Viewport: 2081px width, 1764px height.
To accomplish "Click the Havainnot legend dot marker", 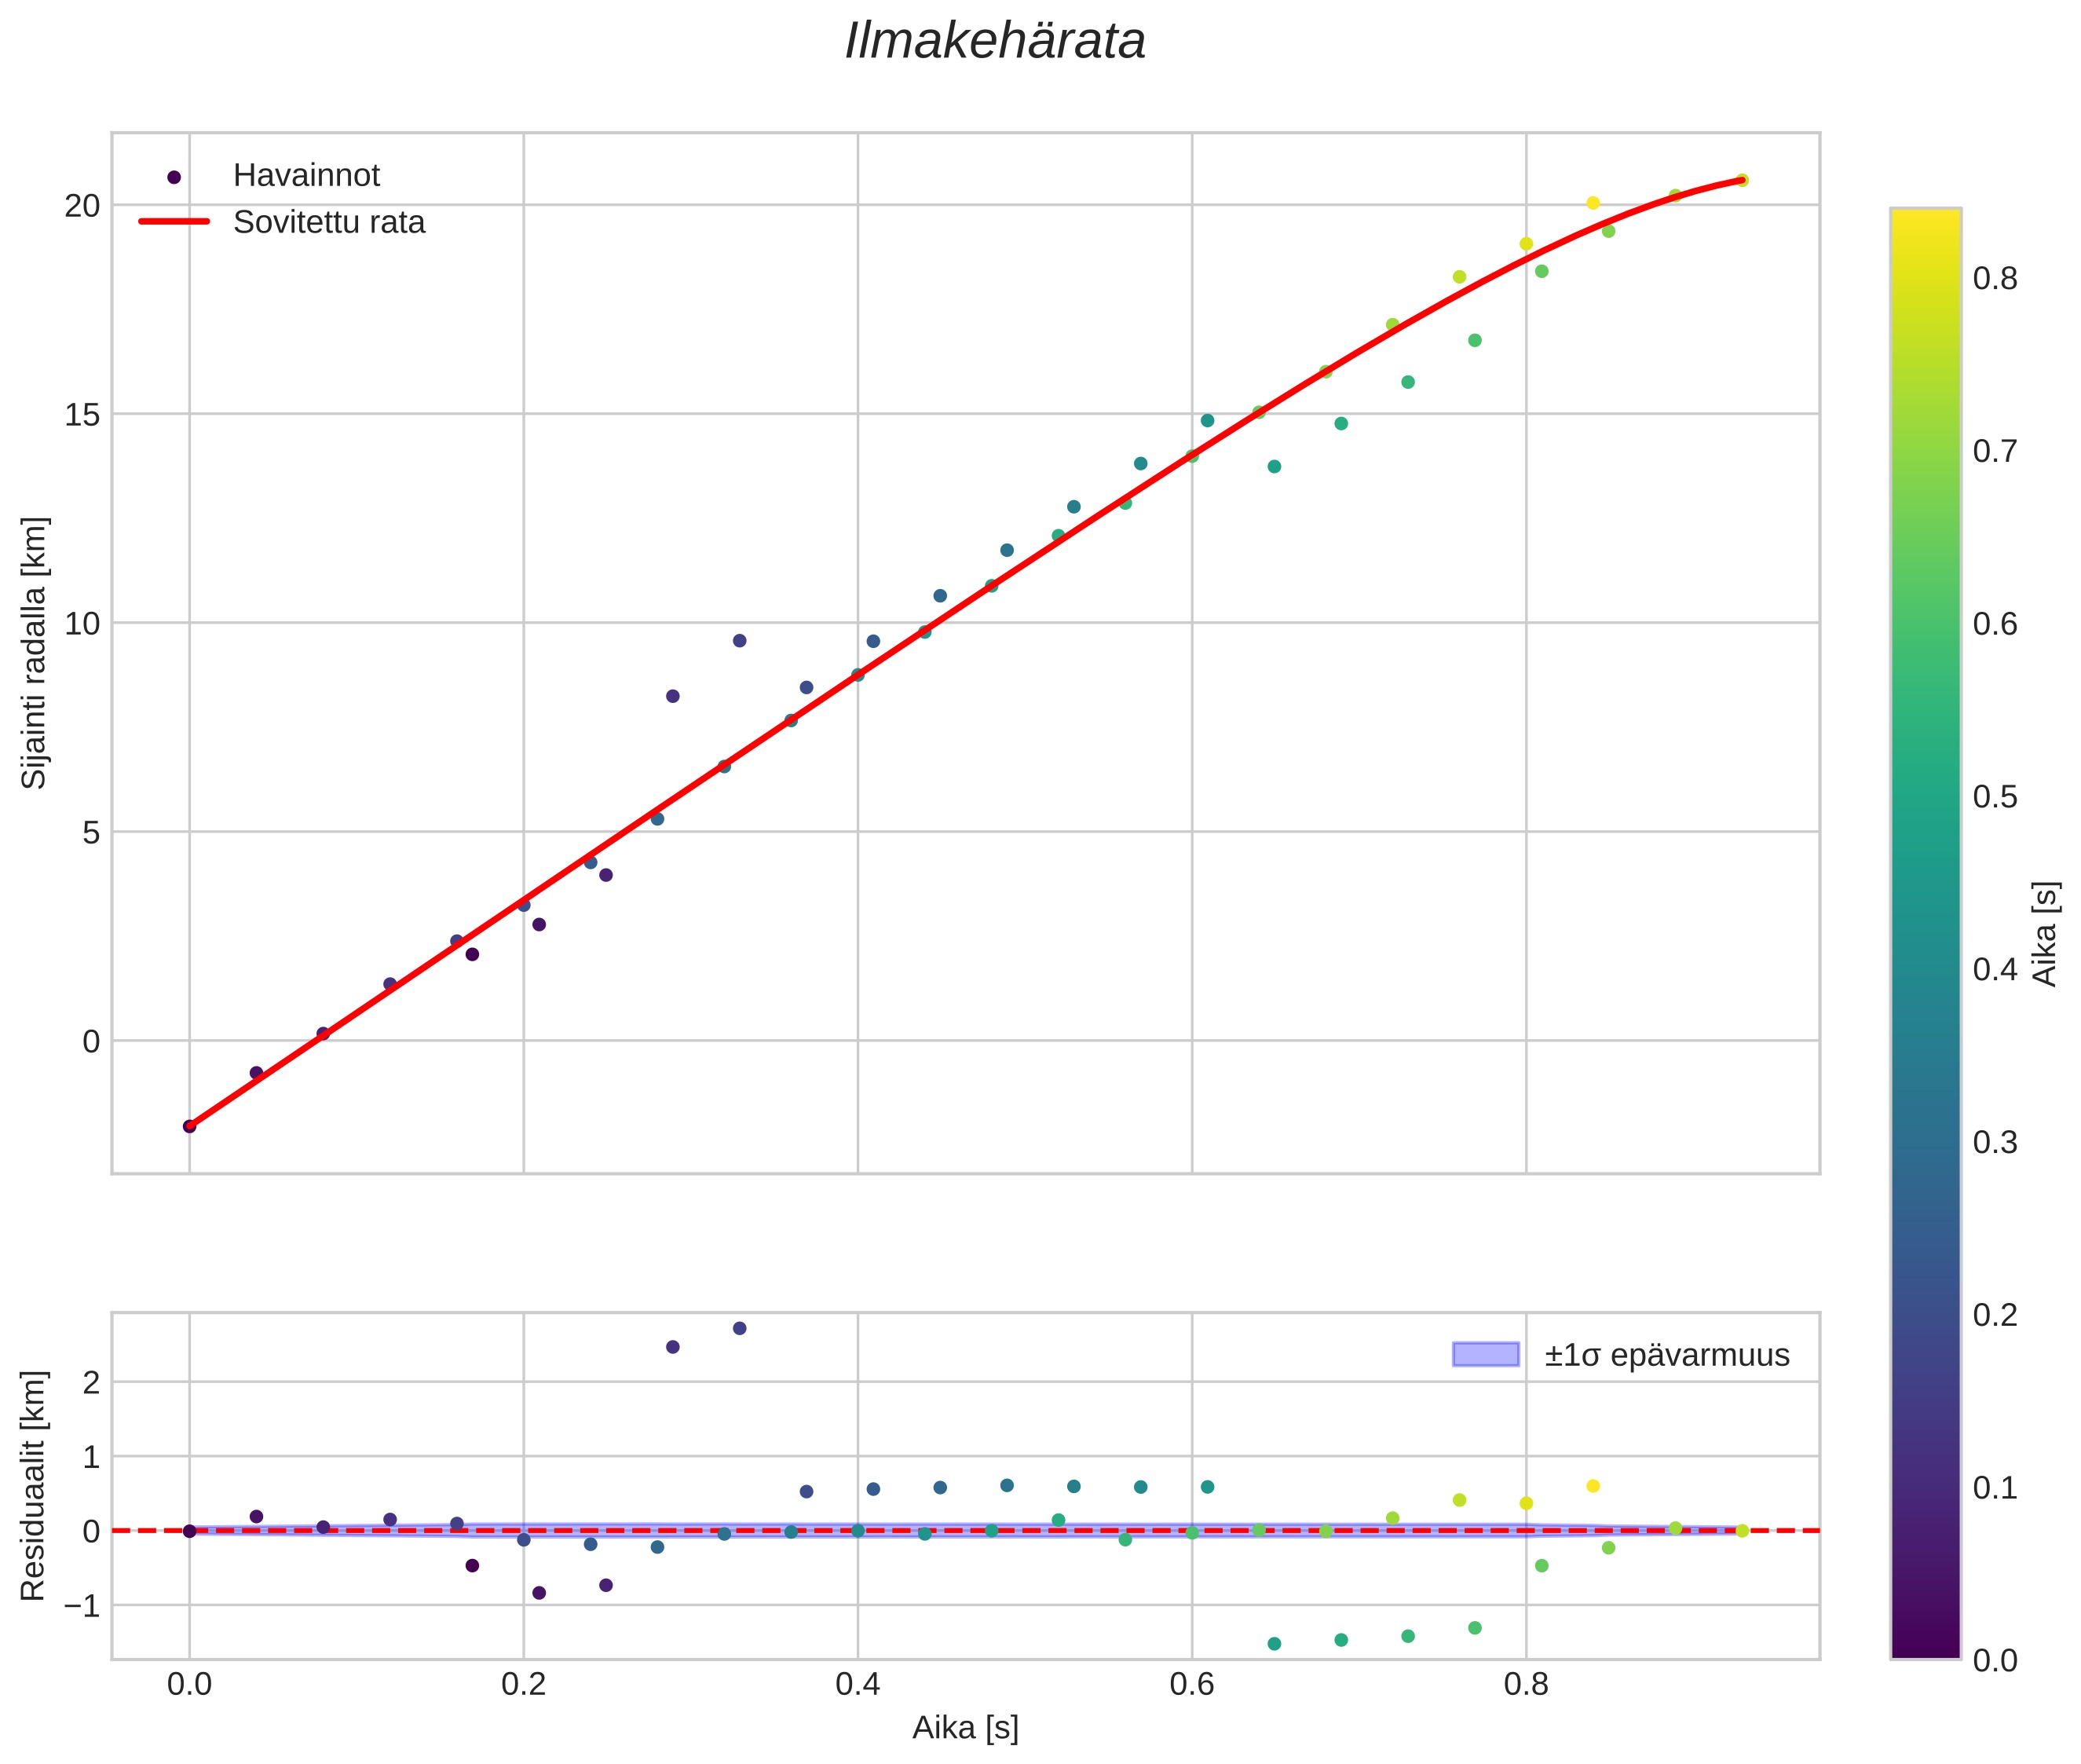I will click(x=174, y=177).
